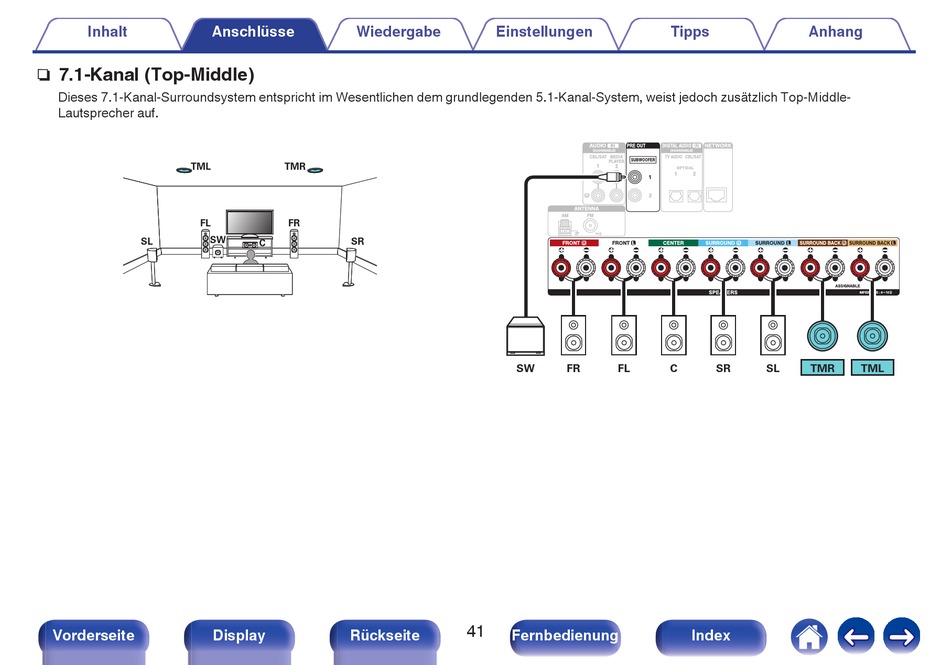This screenshot has width=950, height=665.
Task: Click the FRONT R terminal label
Action: 574,243
